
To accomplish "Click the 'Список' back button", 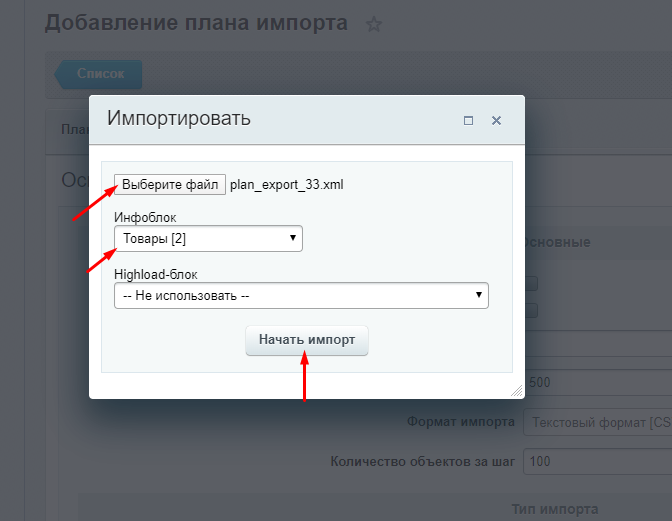I will [x=98, y=74].
